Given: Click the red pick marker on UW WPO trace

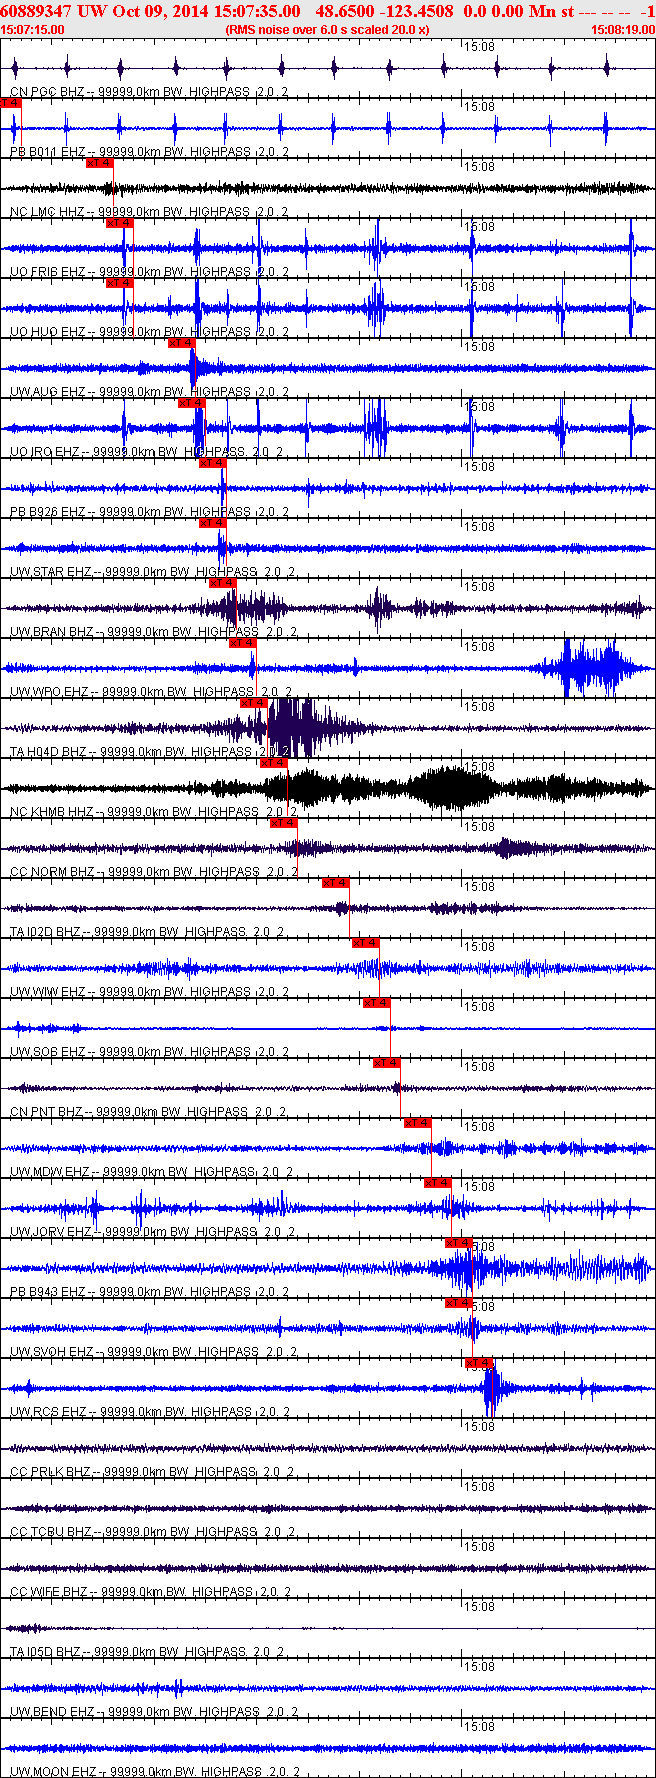Looking at the screenshot, I should (243, 643).
